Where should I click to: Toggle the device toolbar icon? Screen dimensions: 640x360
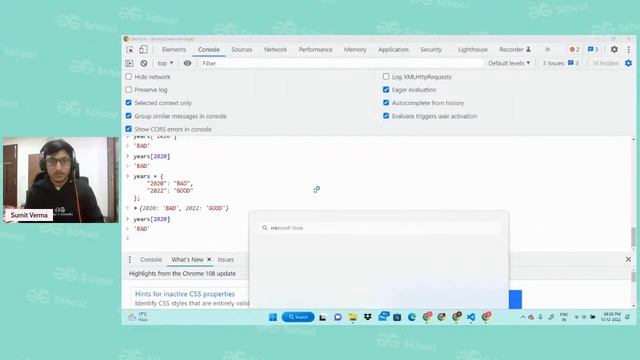(143, 49)
